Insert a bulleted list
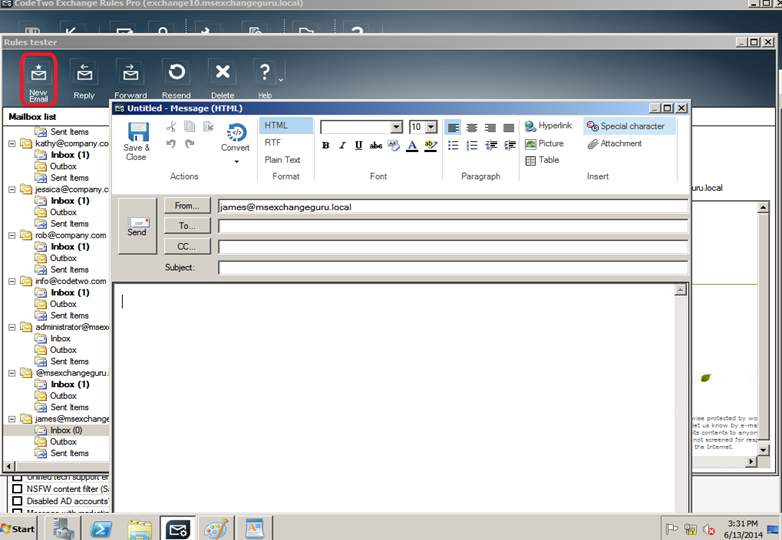The image size is (782, 540). [x=453, y=146]
